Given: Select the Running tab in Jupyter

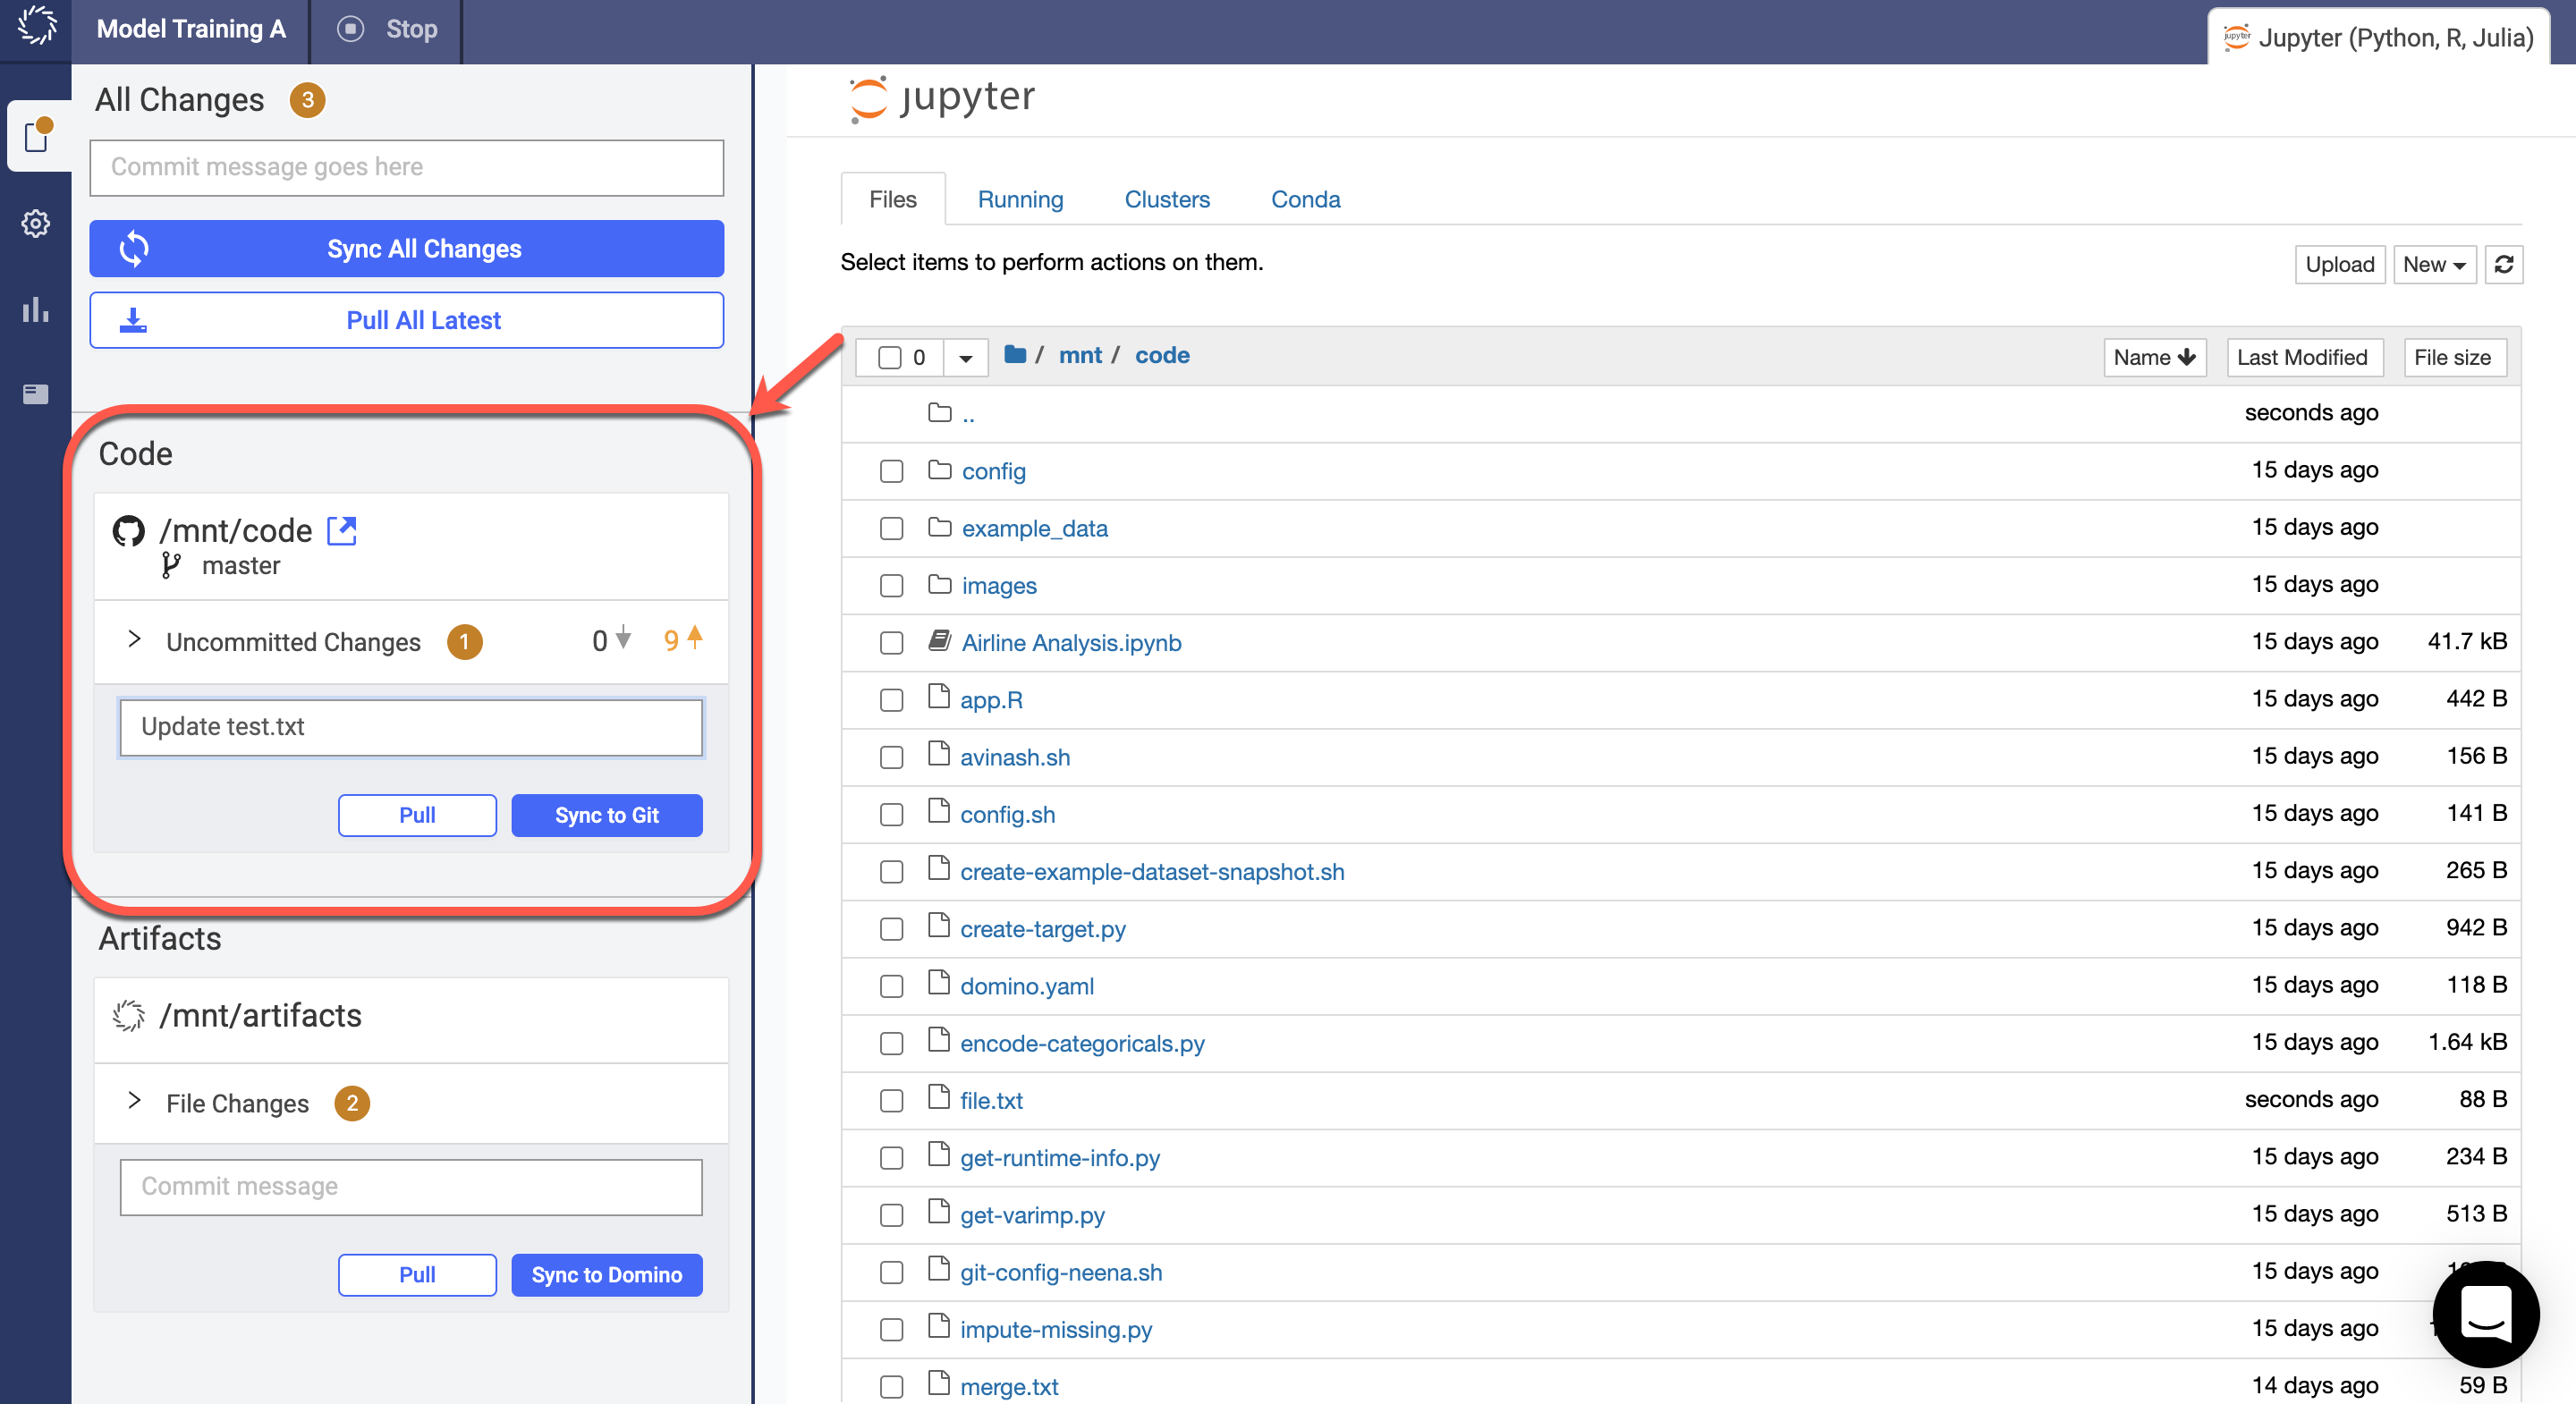Looking at the screenshot, I should pos(1020,199).
